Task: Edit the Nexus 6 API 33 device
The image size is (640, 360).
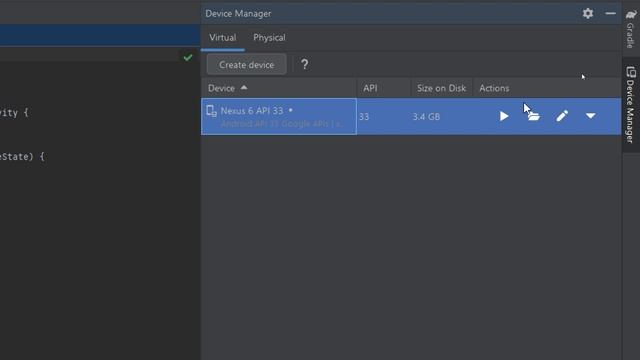Action: point(562,116)
